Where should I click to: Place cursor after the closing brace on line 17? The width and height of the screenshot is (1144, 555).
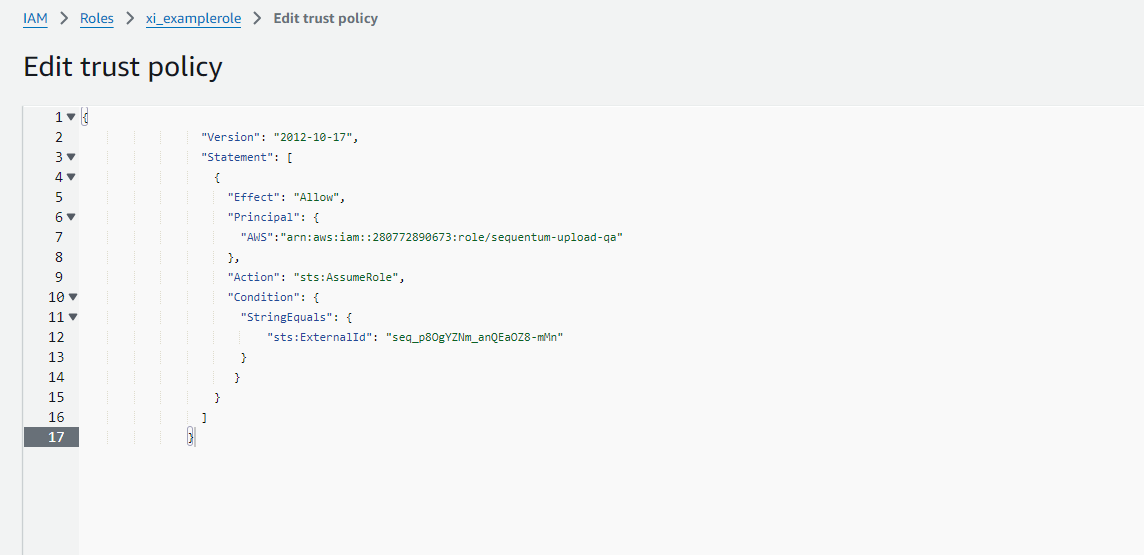196,437
